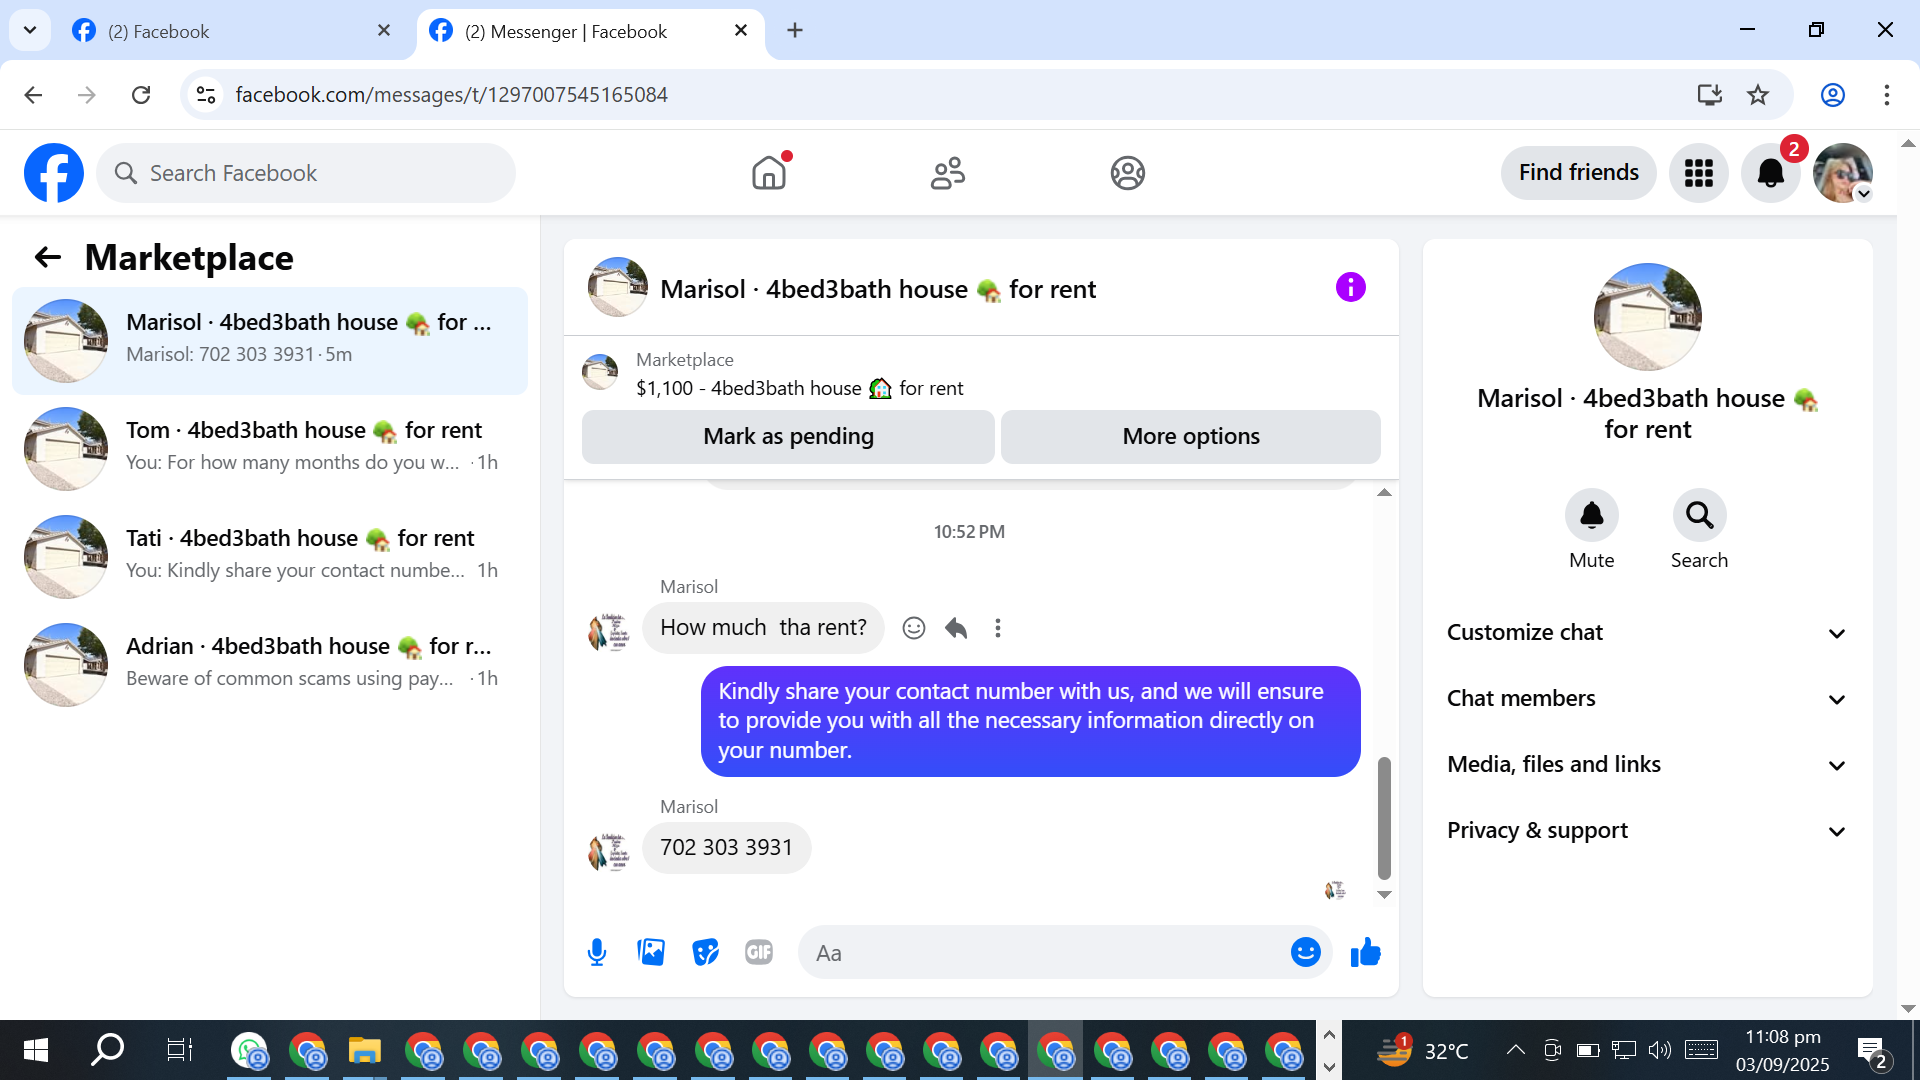Open the Groups icon in top navigation

pos(1127,173)
